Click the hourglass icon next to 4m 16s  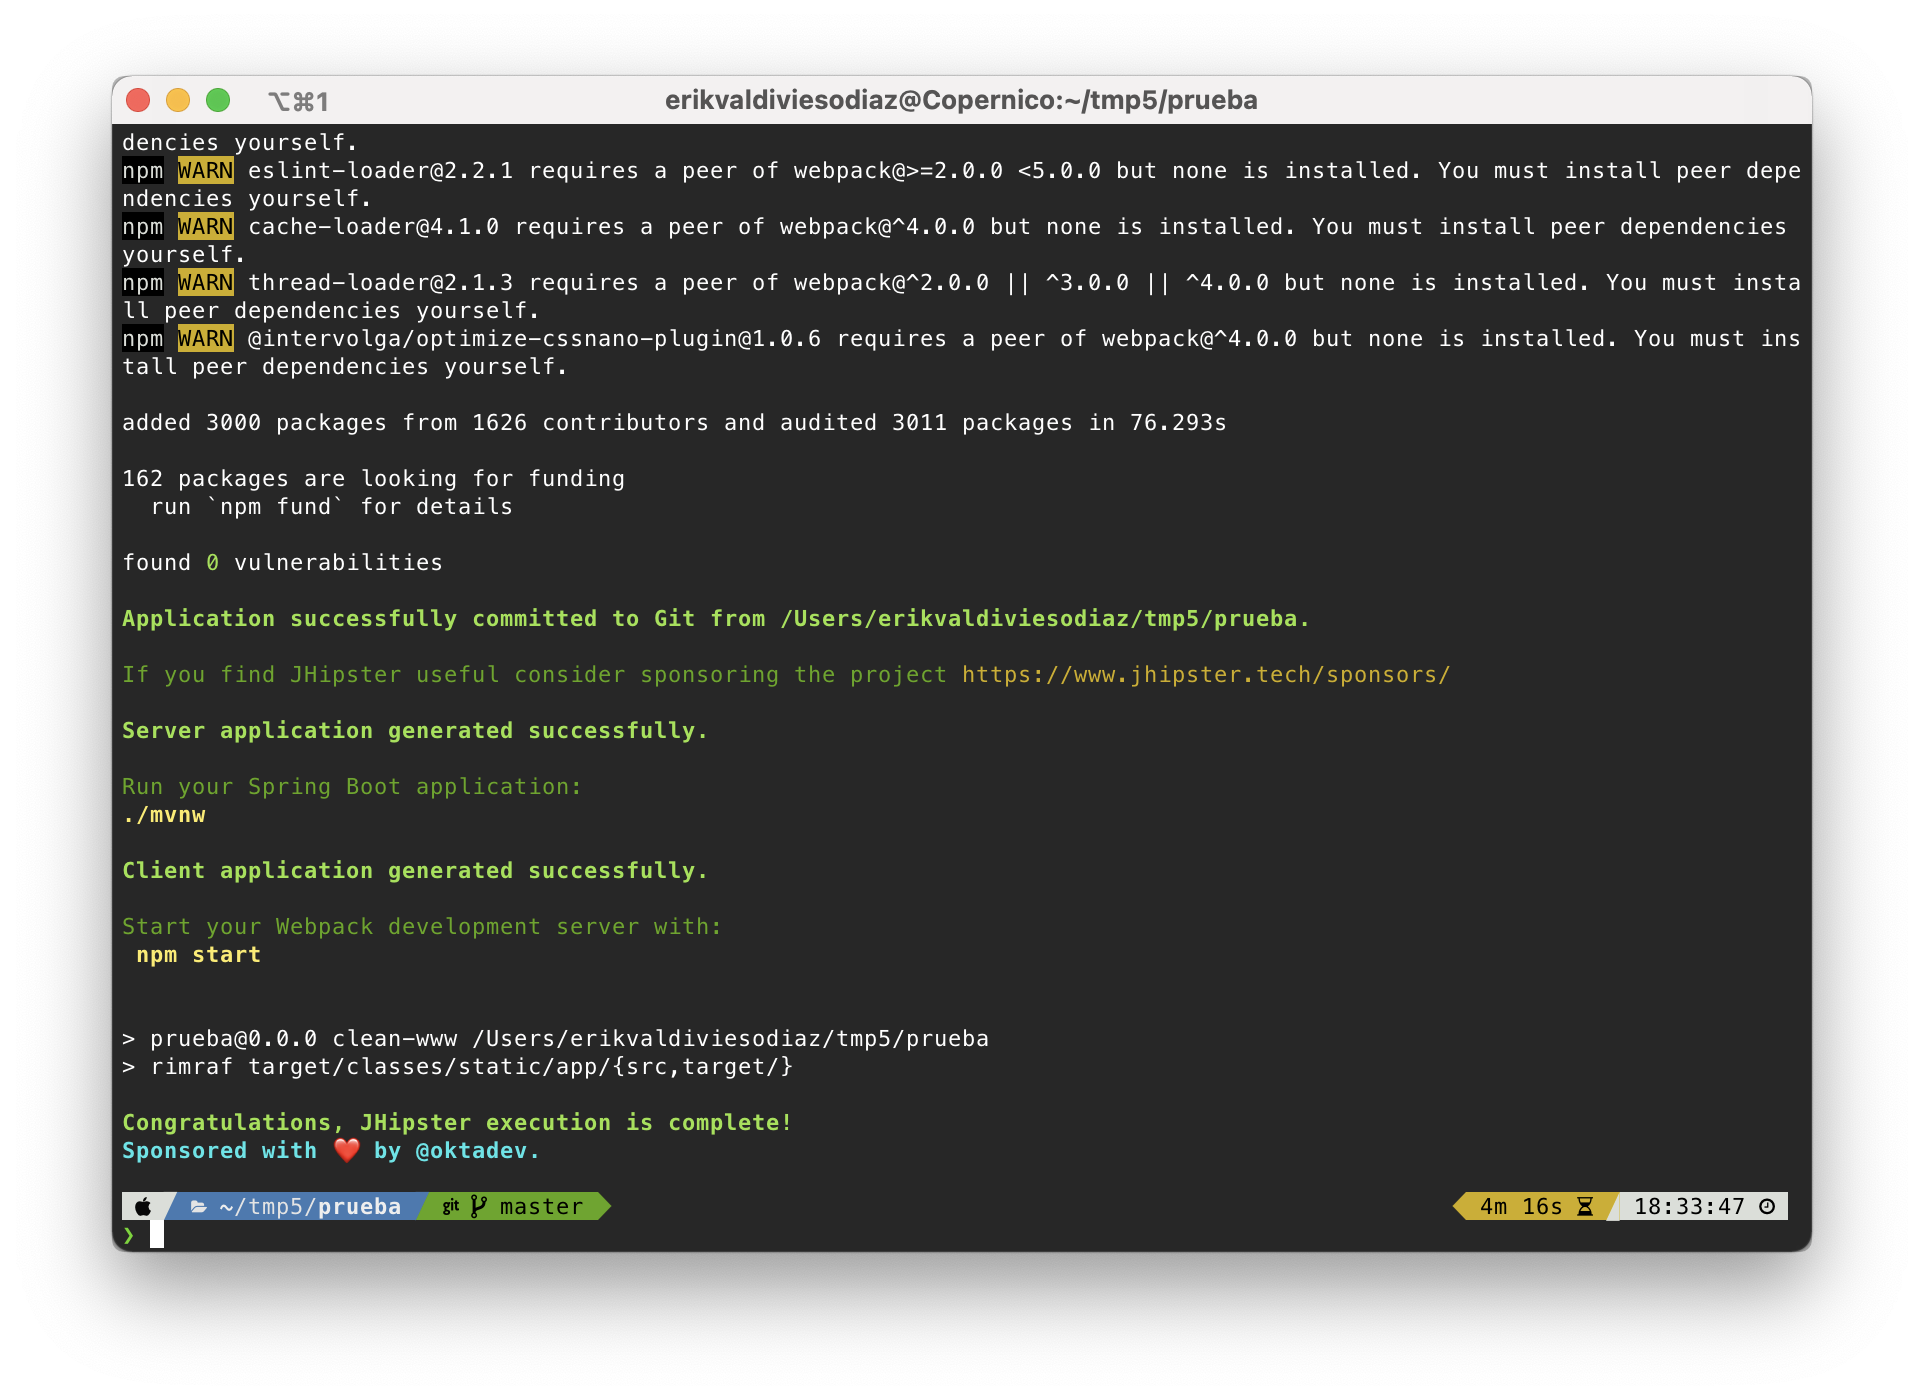(1585, 1207)
